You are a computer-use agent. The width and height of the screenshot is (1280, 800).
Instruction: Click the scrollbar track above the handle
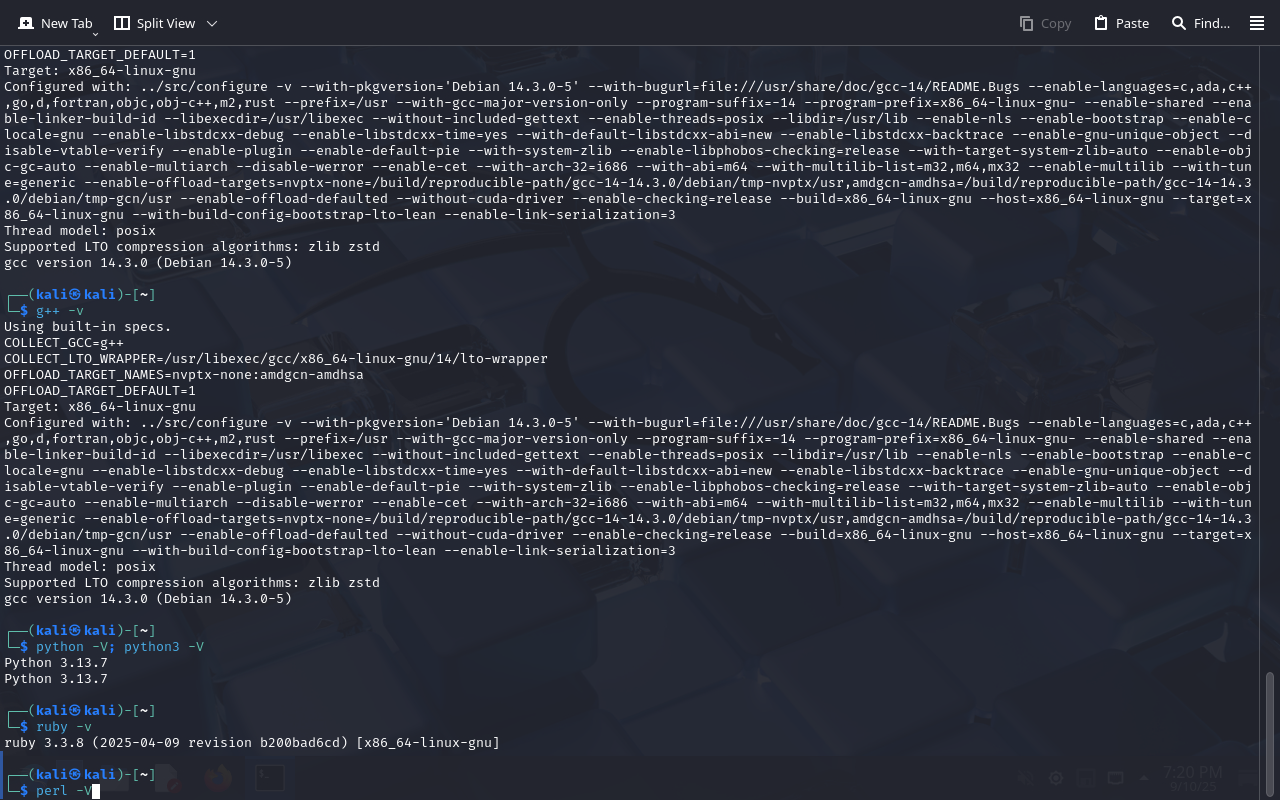pyautogui.click(x=1270, y=358)
